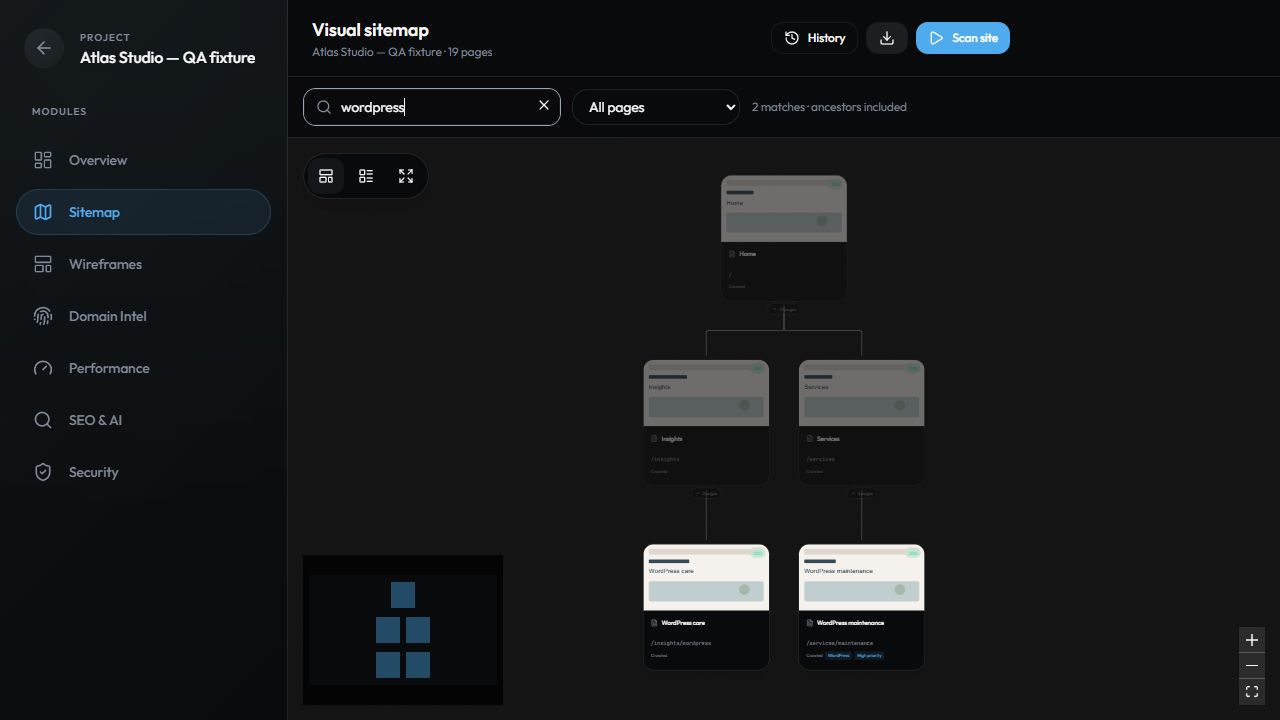Click the download export icon button
The height and width of the screenshot is (720, 1280).
point(887,38)
